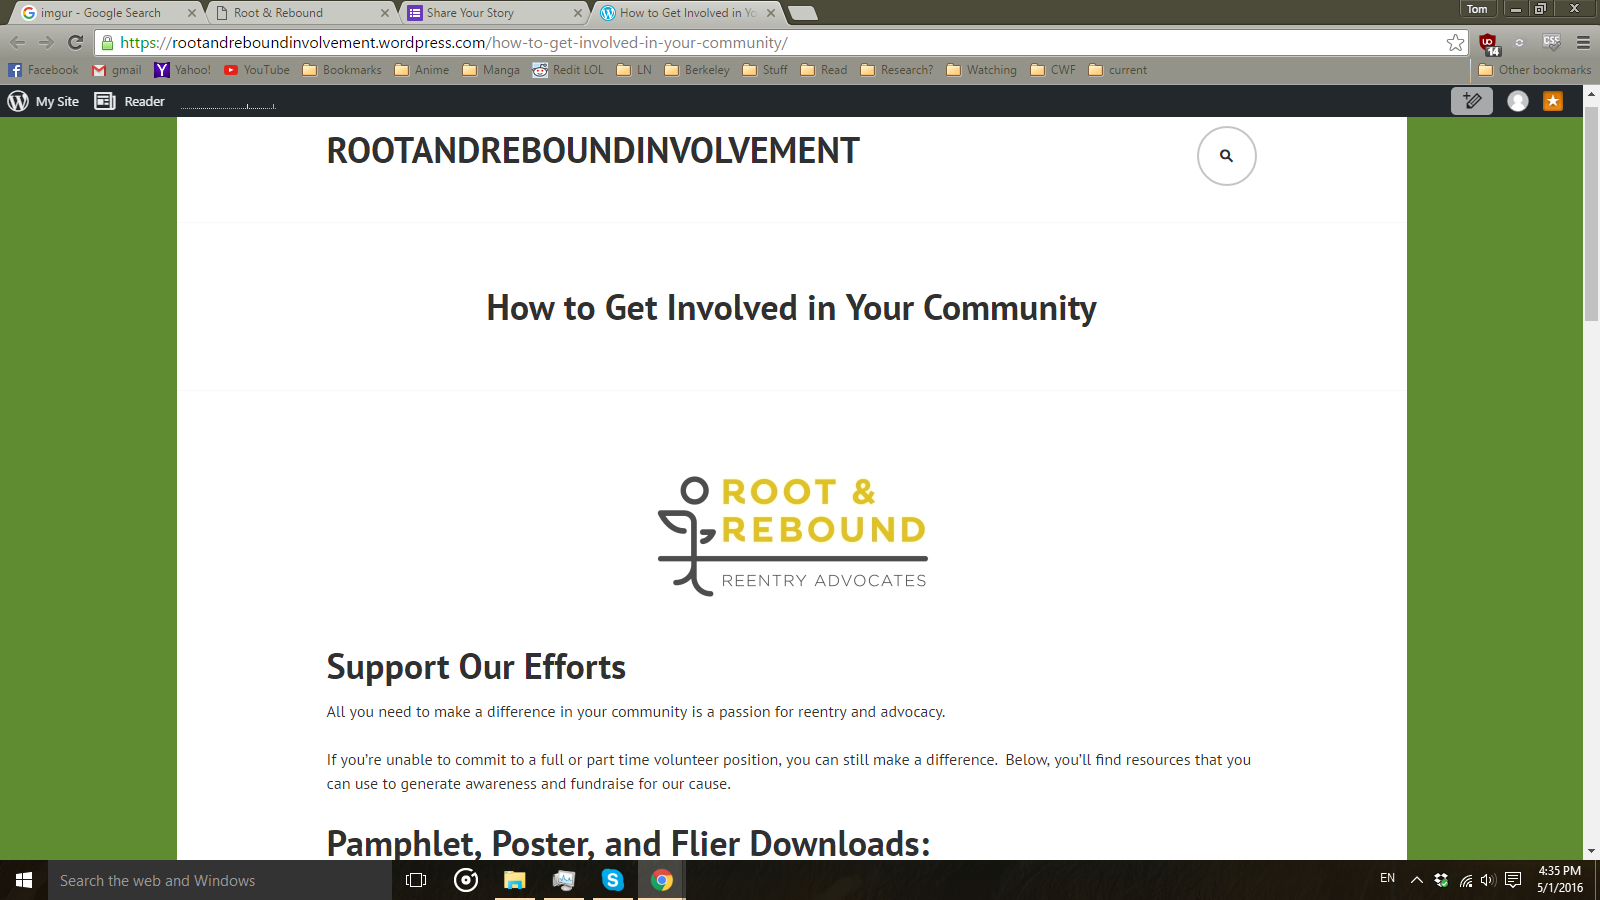Open the YouTube bookmark

[257, 70]
